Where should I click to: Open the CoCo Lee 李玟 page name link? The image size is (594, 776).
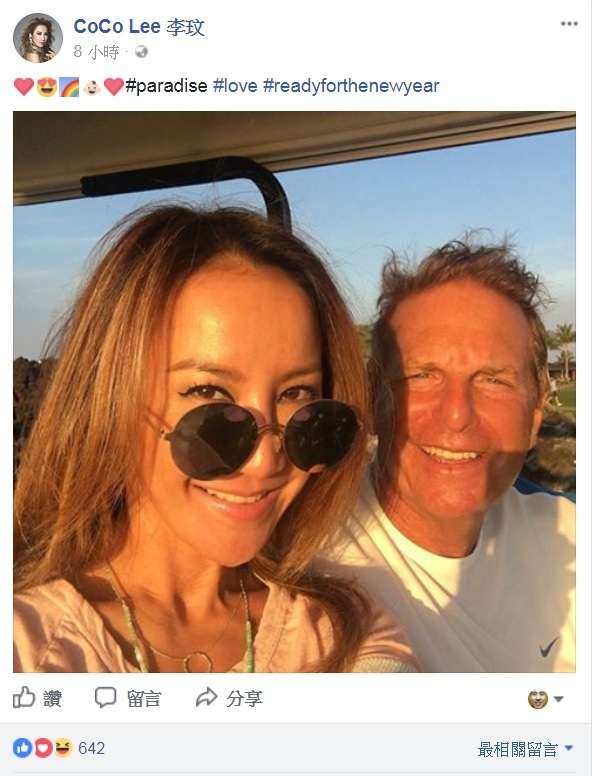[139, 27]
